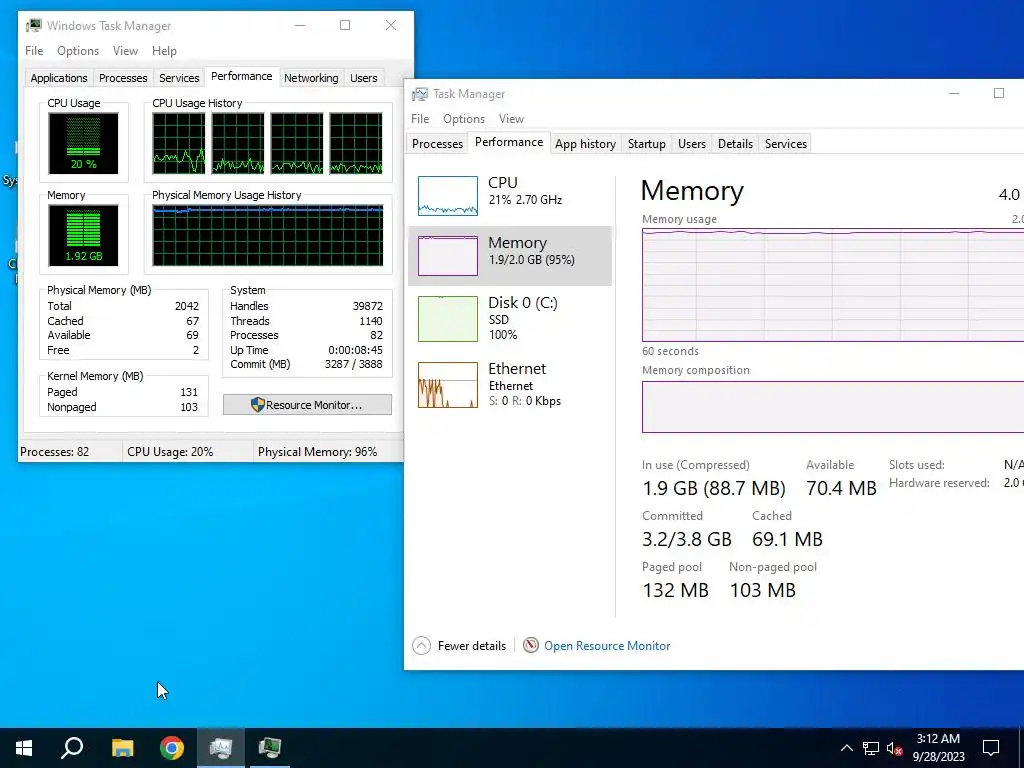The width and height of the screenshot is (1024, 768).
Task: Click the CPU Usage 20 % gauge
Action: 83,143
